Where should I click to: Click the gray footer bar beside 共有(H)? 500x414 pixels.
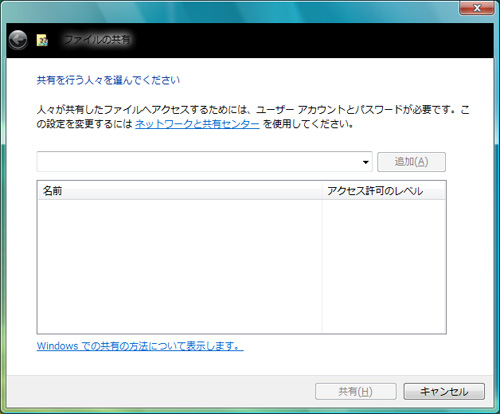point(160,391)
